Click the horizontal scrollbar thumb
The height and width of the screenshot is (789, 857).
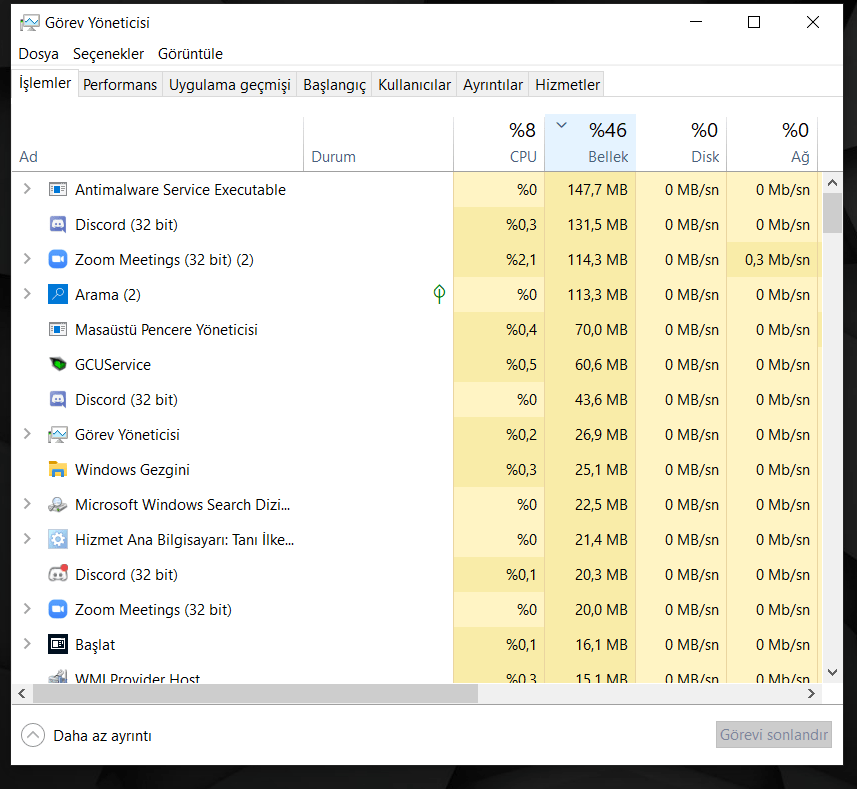tap(255, 693)
